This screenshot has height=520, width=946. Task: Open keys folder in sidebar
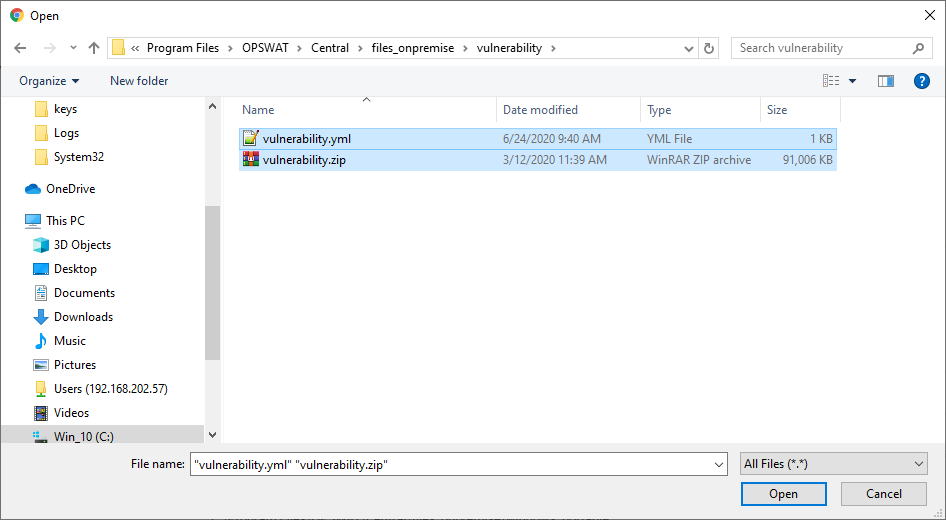coord(65,109)
